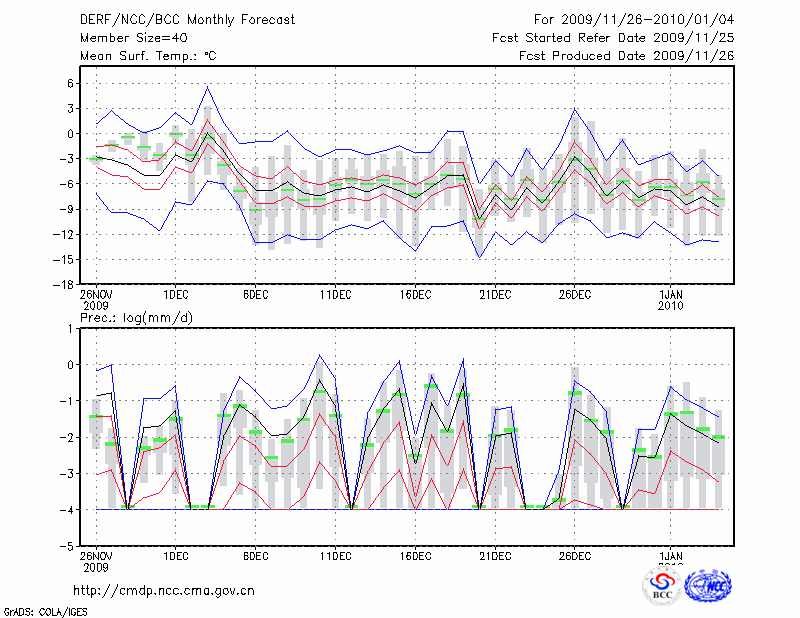Viewport: 800px width, 618px height.
Task: Click the -5 value on precipitation y-axis
Action: [69, 547]
